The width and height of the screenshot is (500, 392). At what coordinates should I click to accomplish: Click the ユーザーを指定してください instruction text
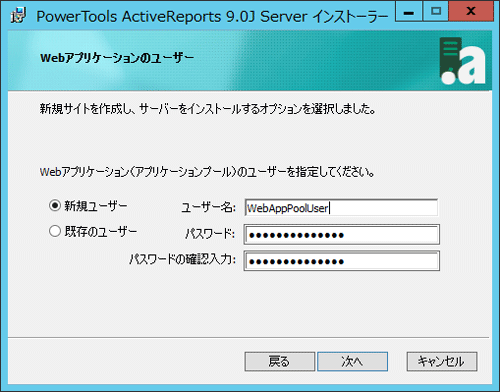point(207,172)
